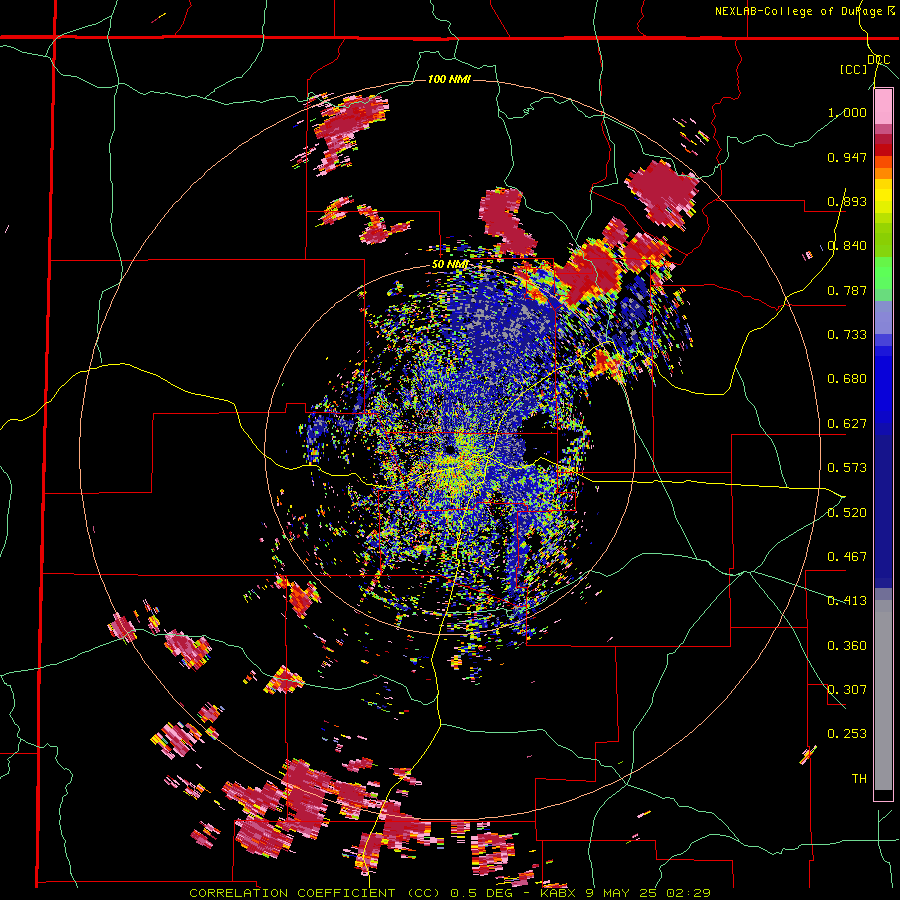The height and width of the screenshot is (900, 900).
Task: Select the 0.413 colorbar value
Action: pyautogui.click(x=847, y=601)
